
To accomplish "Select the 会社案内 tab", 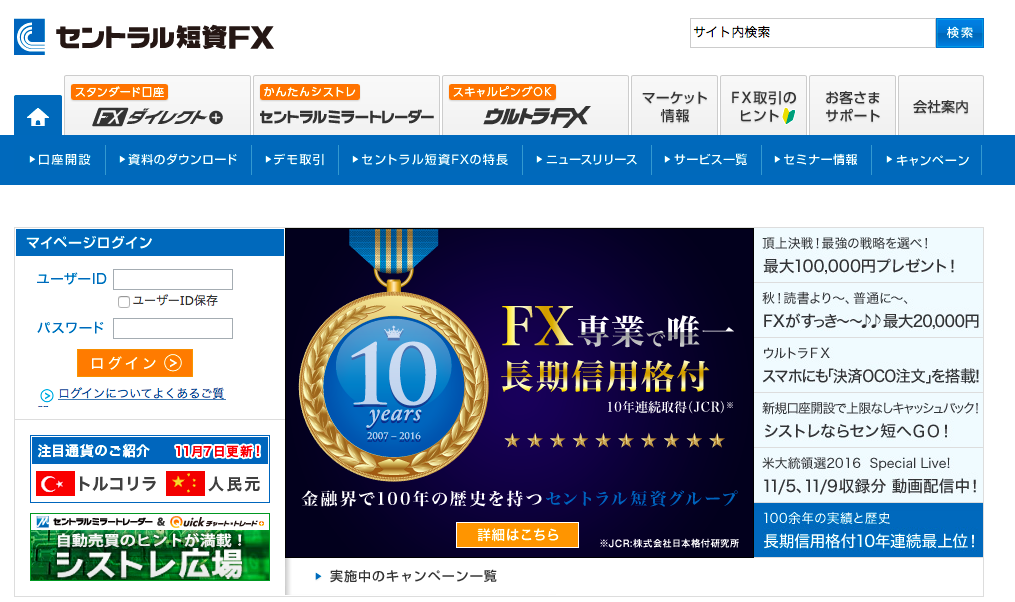I will (x=941, y=106).
